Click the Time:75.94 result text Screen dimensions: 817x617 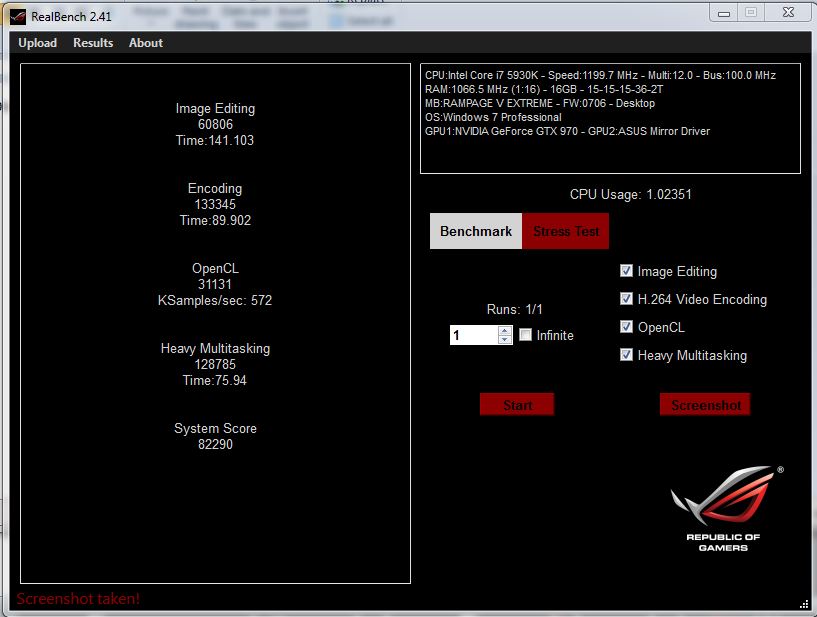point(215,380)
